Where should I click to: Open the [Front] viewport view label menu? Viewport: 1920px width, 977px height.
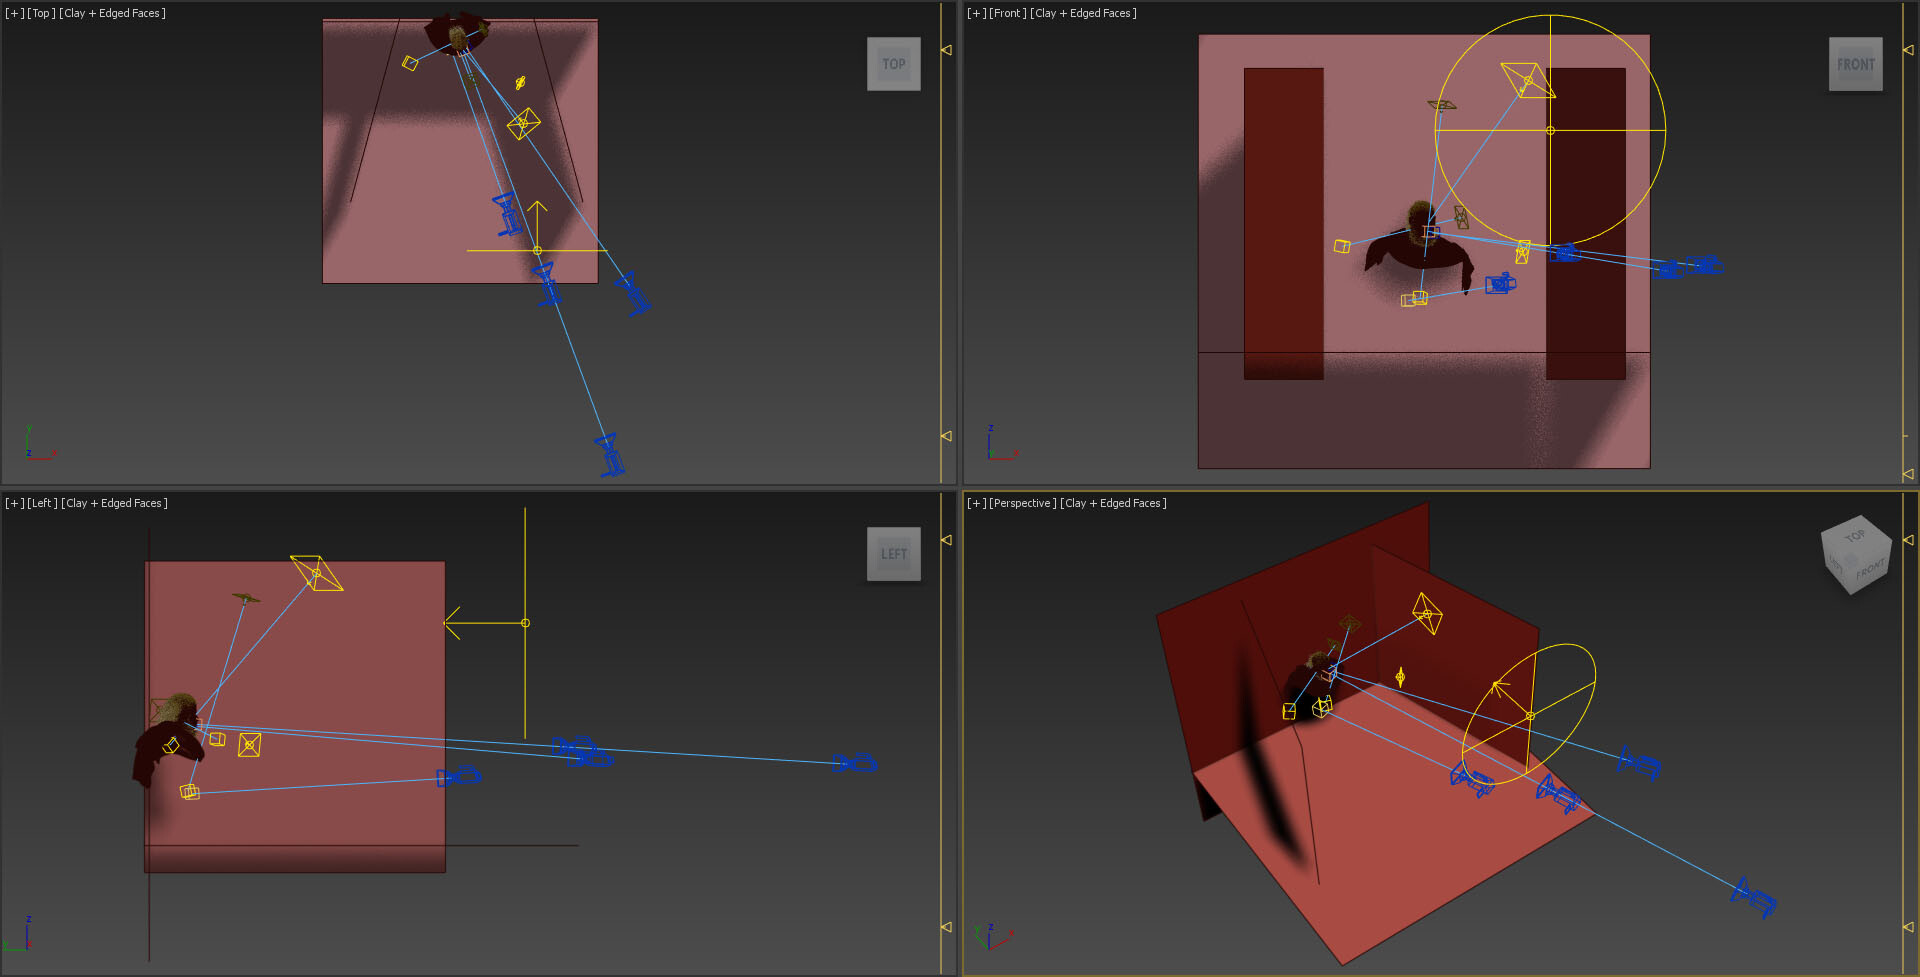click(1007, 13)
